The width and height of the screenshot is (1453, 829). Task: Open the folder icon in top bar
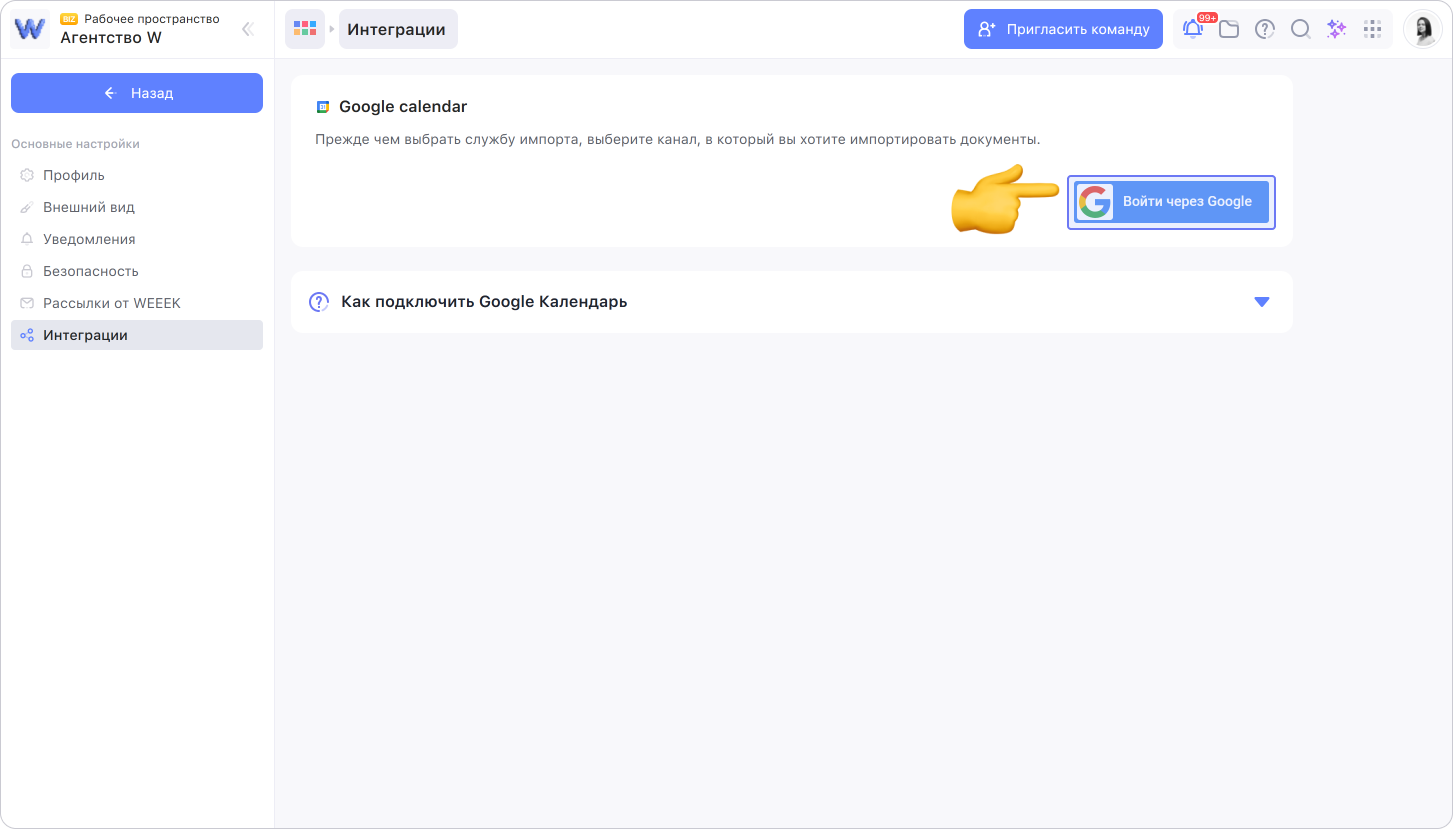1229,29
